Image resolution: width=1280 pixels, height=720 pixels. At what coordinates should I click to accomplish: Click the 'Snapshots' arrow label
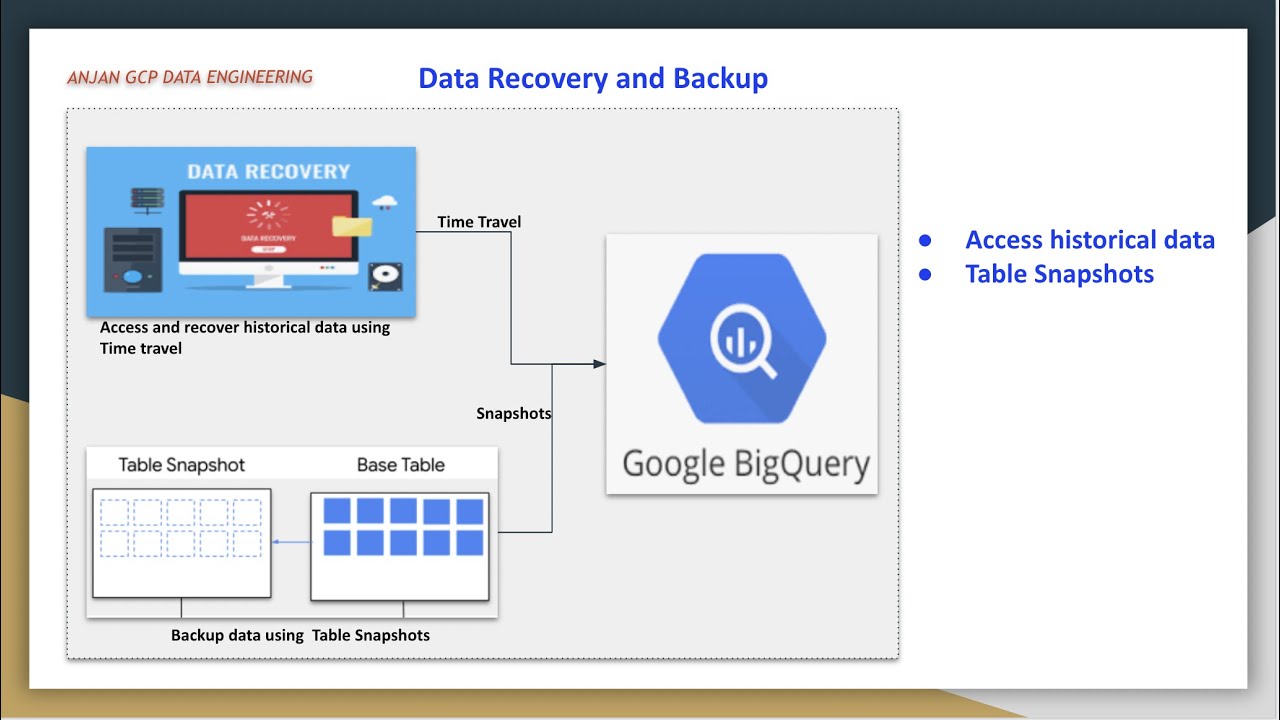click(514, 413)
